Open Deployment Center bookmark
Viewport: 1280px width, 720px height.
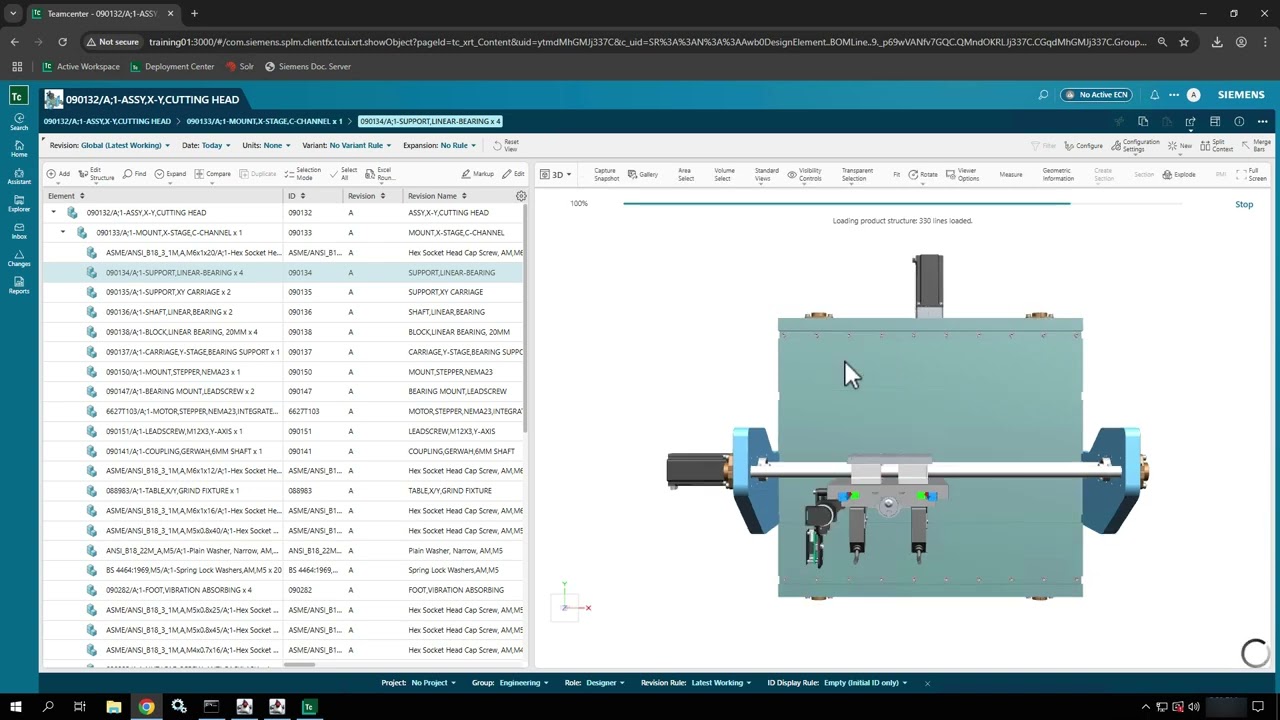(x=172, y=67)
